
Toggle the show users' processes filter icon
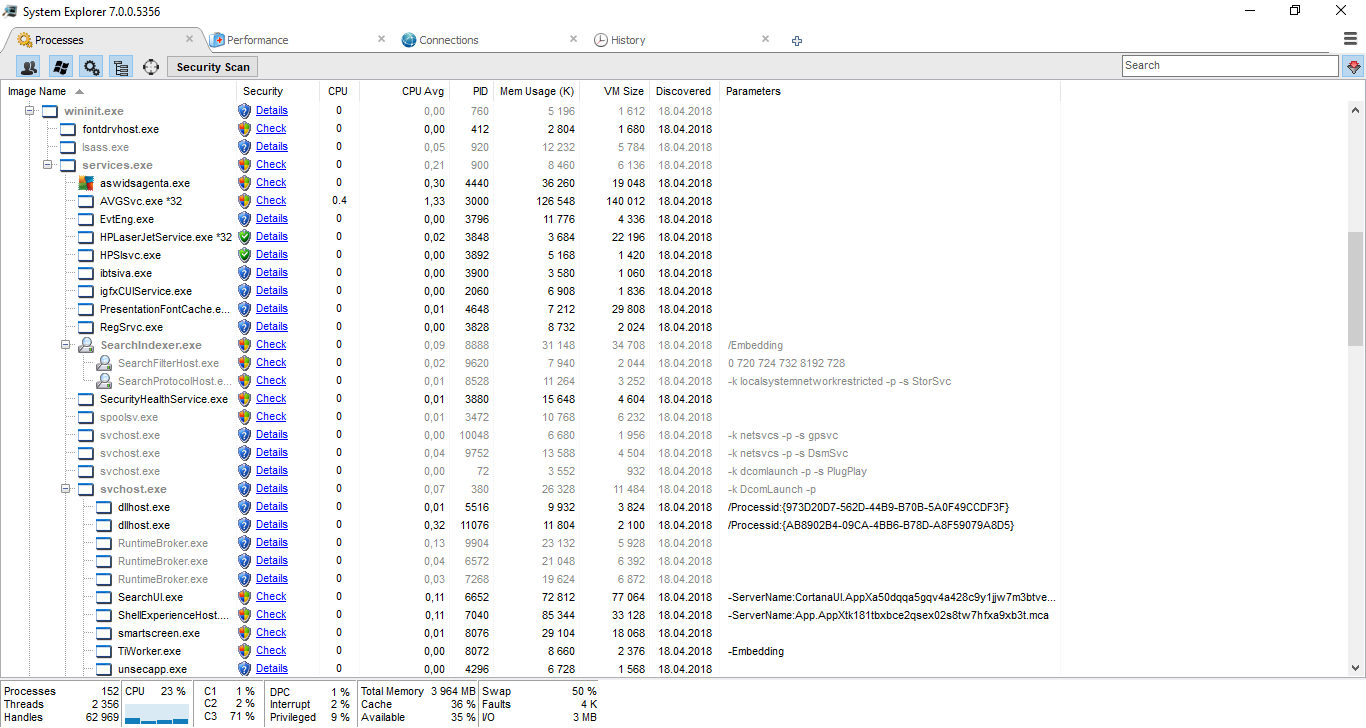[x=29, y=67]
